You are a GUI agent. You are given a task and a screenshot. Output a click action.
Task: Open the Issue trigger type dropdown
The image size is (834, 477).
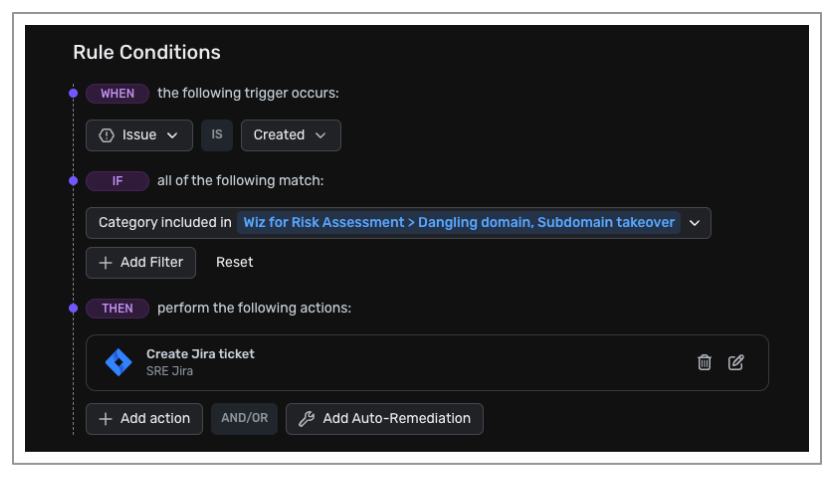click(x=139, y=135)
